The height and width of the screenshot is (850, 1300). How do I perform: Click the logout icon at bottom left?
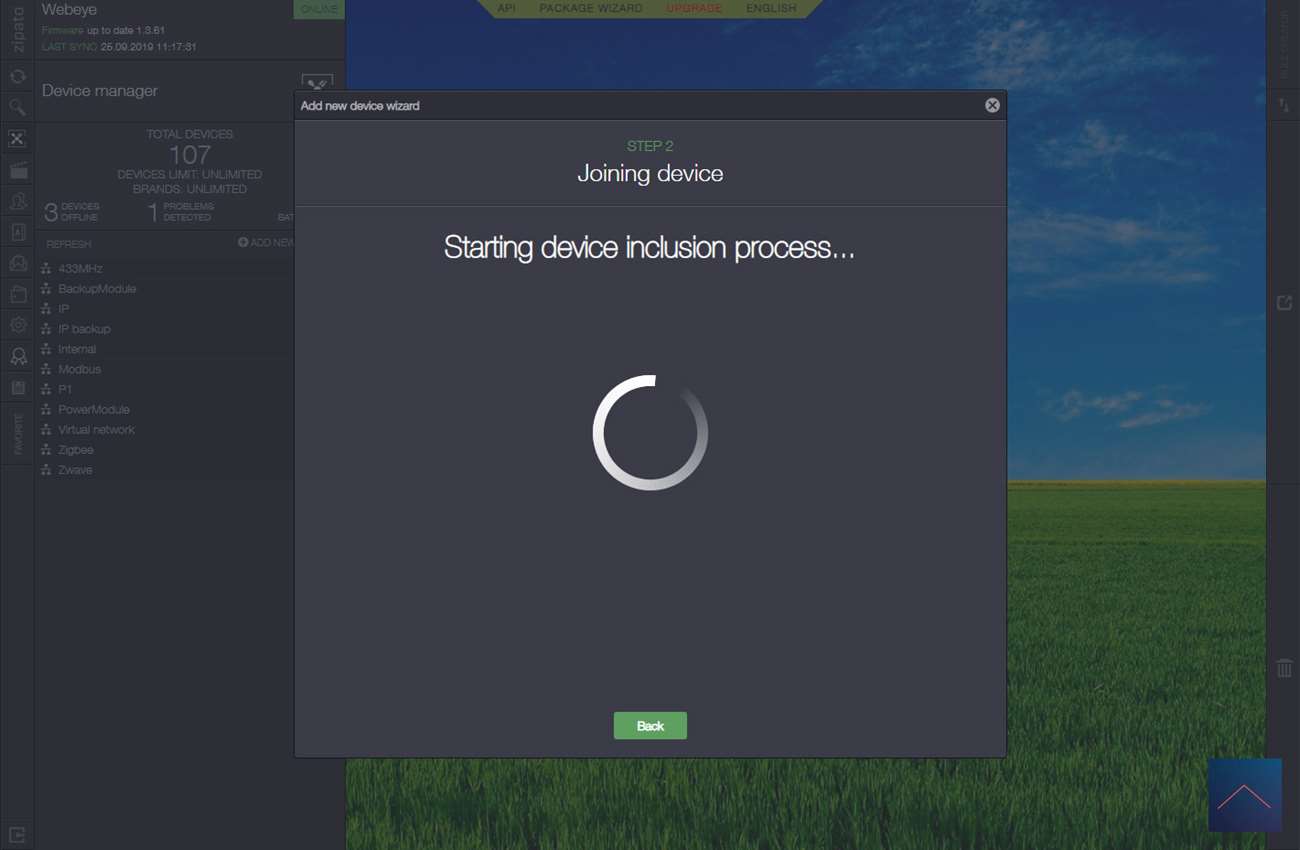click(17, 834)
